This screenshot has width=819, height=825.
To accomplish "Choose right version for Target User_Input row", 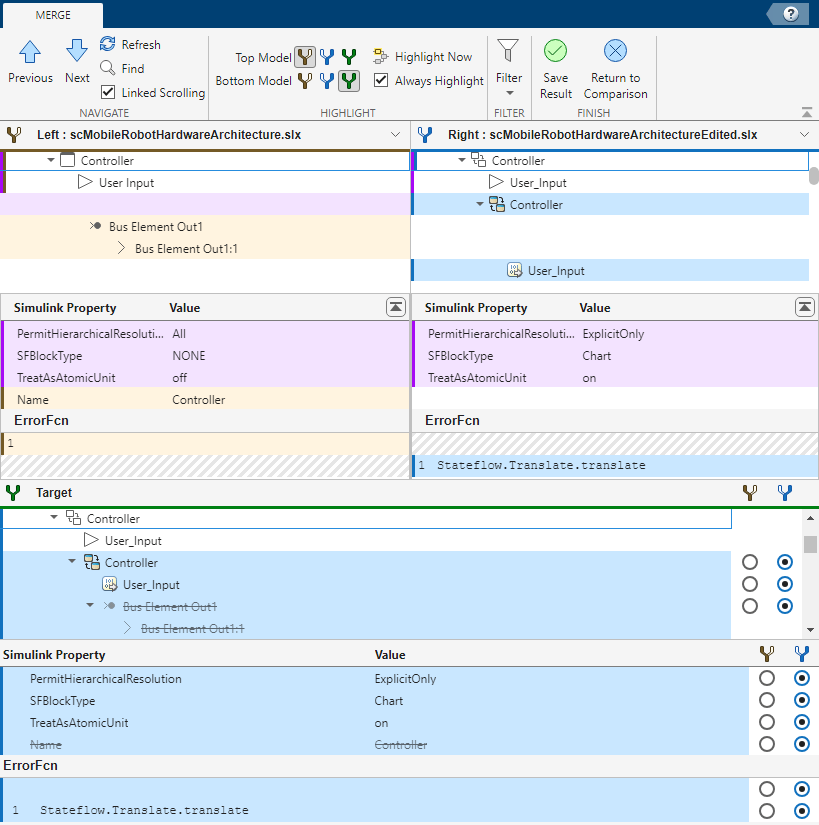I will (785, 584).
